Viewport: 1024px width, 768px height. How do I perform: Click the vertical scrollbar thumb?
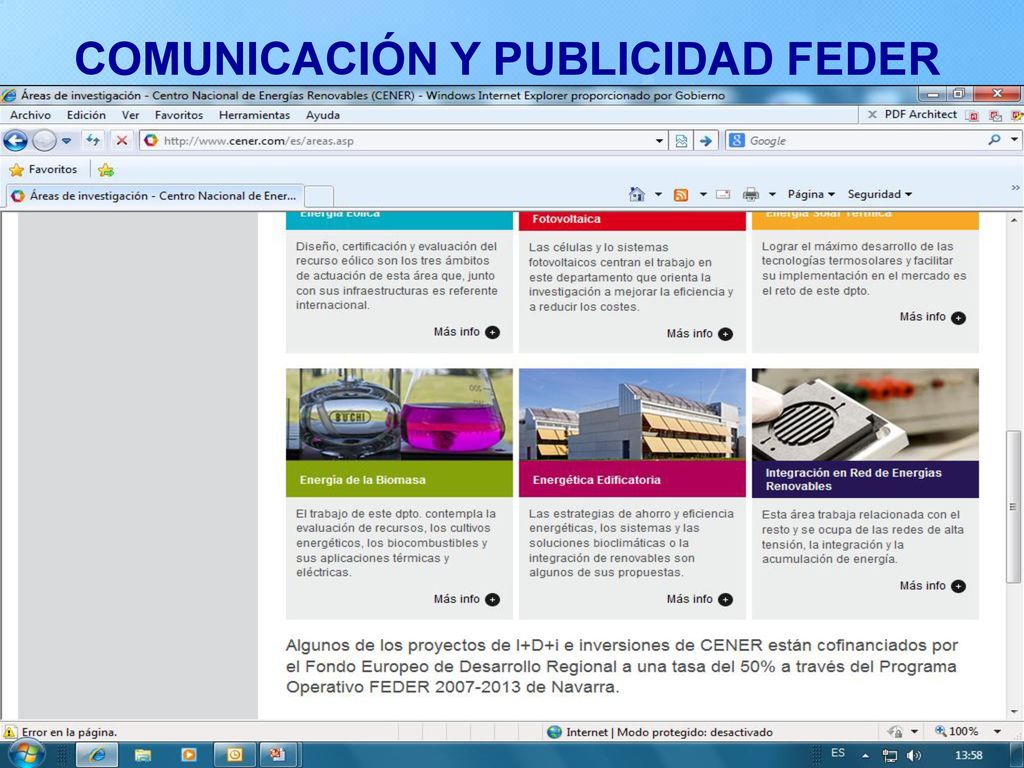1014,507
